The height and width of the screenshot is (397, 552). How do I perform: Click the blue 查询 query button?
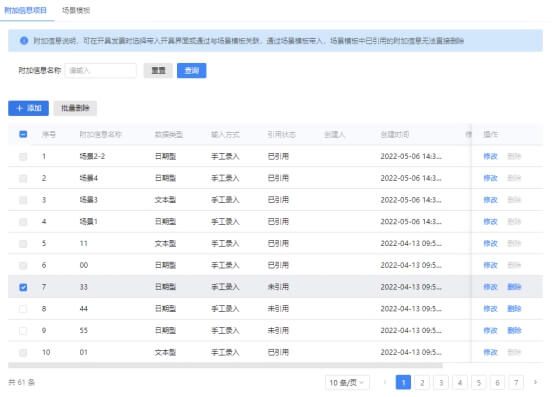192,70
